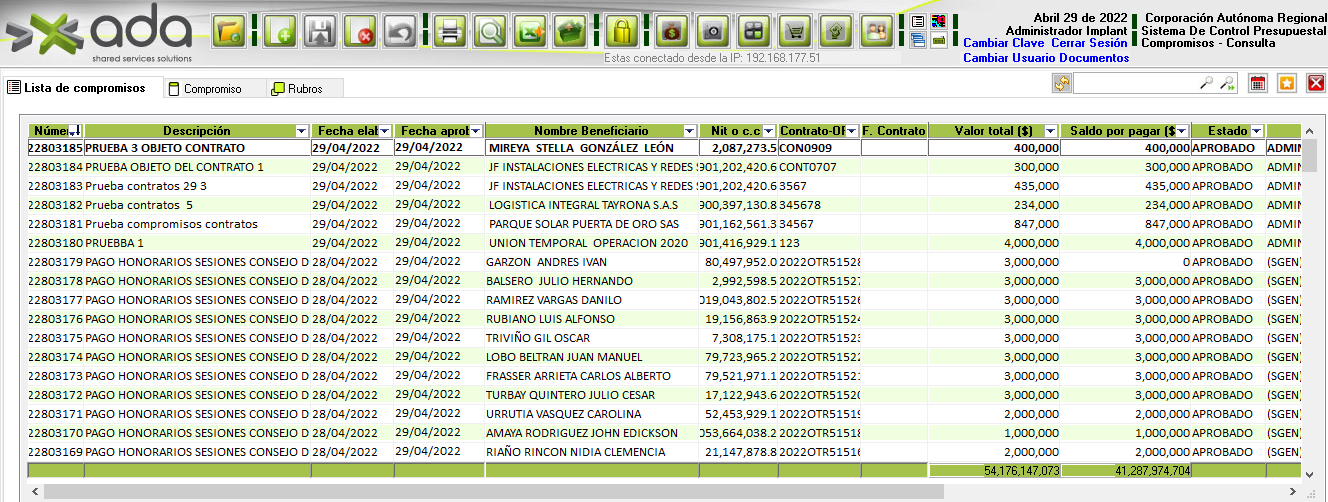Expand the Nombre Beneficiario column filter
The width and height of the screenshot is (1328, 502).
coord(689,132)
